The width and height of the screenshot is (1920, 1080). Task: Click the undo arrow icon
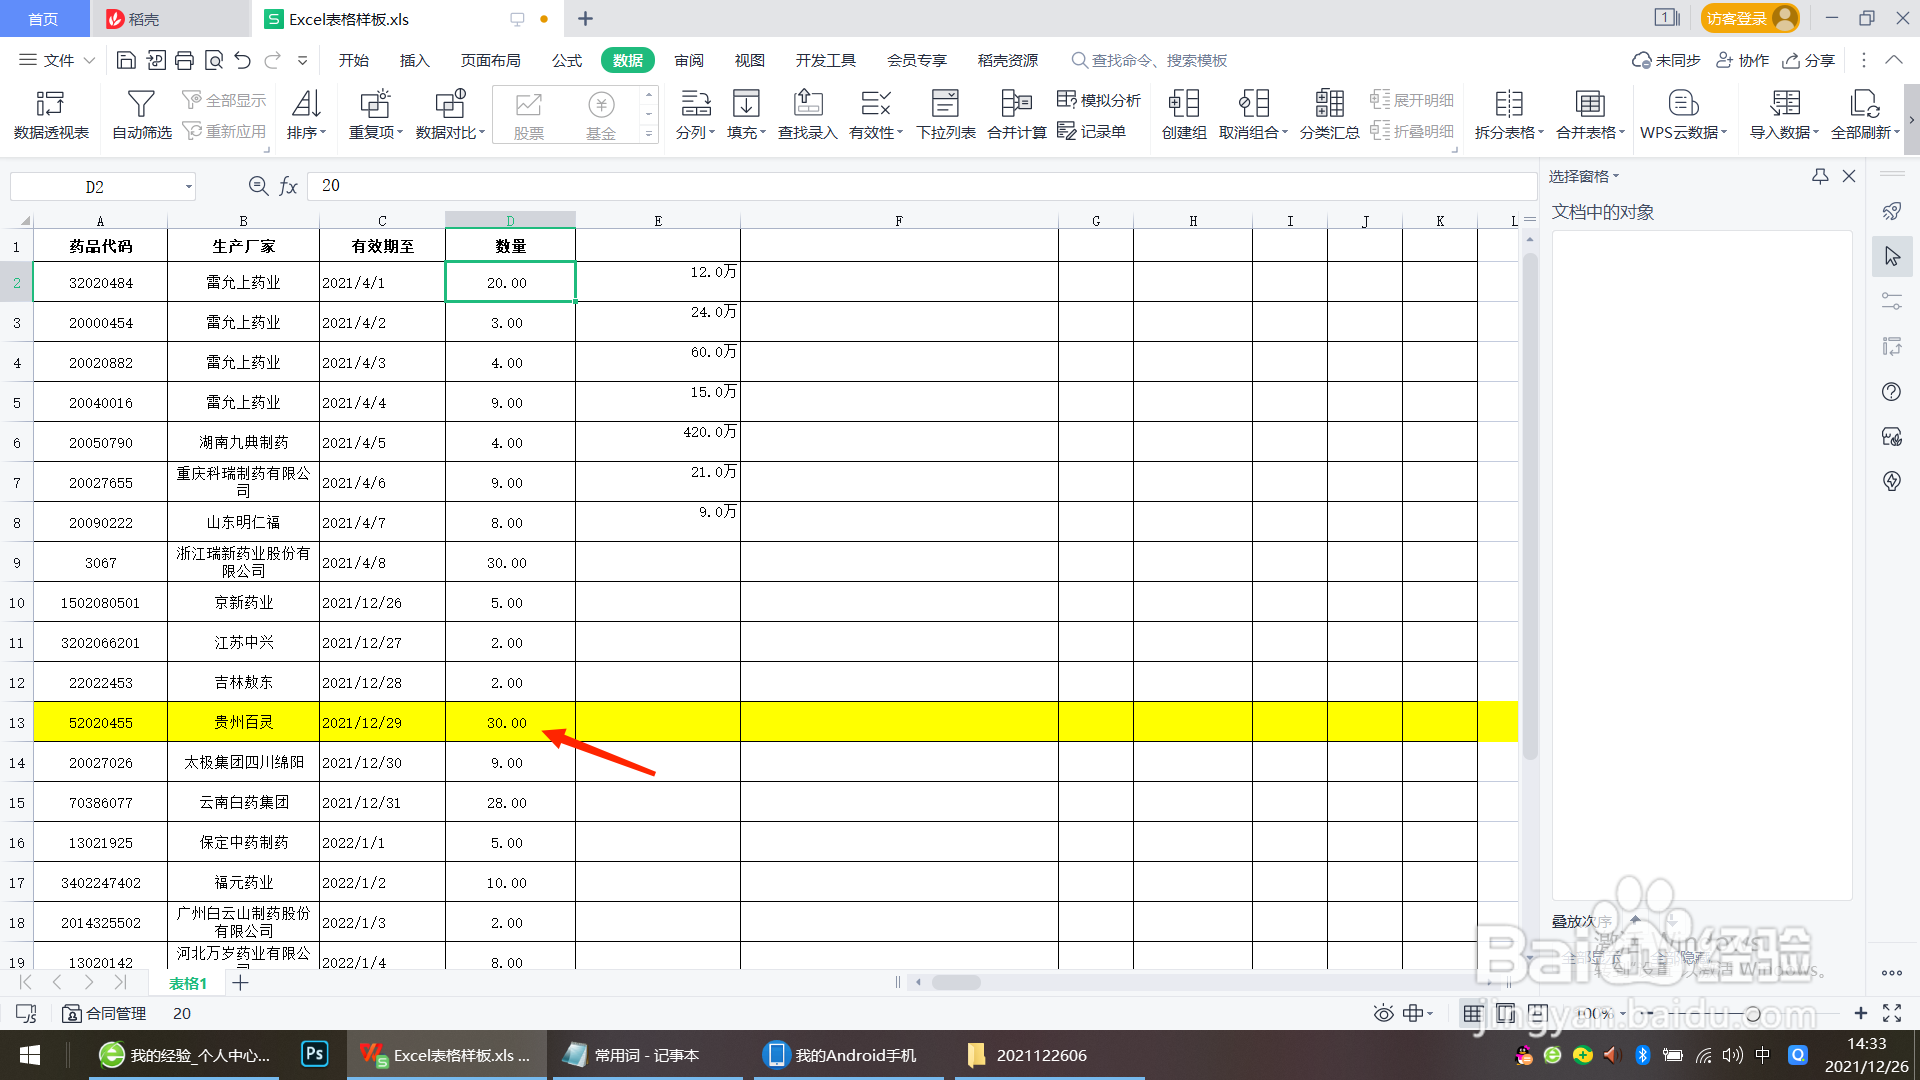(243, 60)
